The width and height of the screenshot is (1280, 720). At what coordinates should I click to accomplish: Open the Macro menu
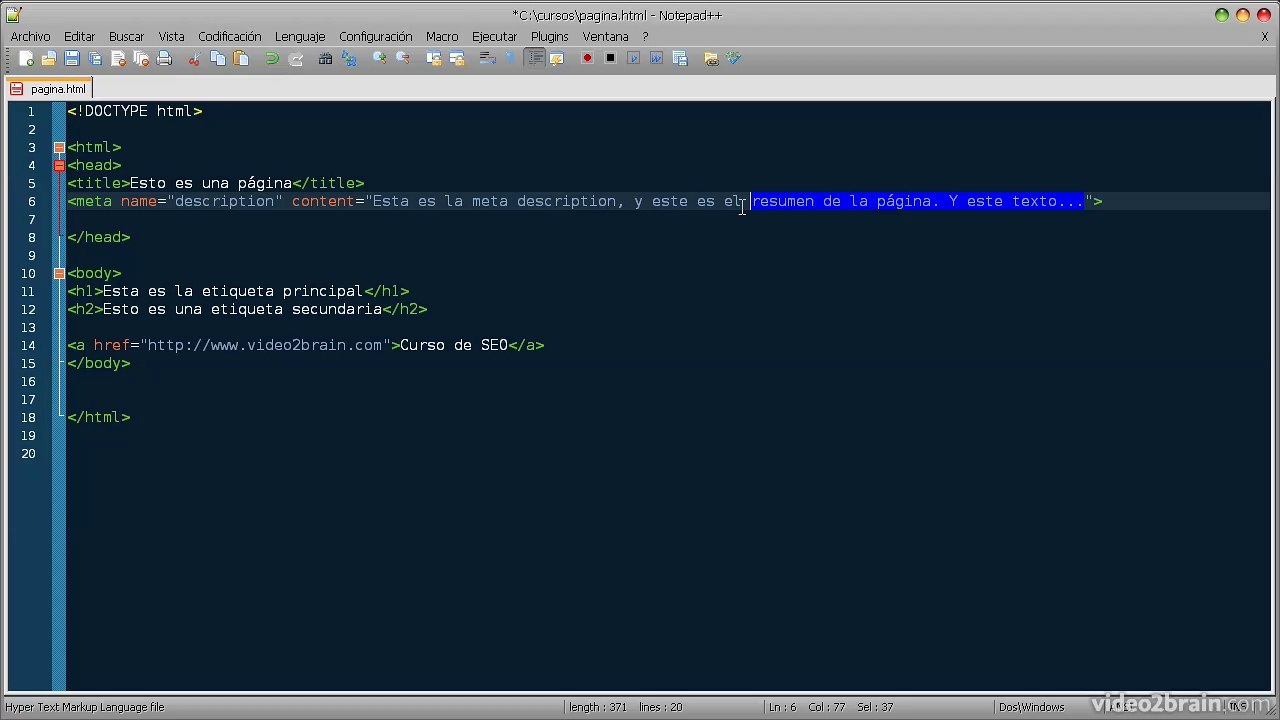click(x=442, y=37)
